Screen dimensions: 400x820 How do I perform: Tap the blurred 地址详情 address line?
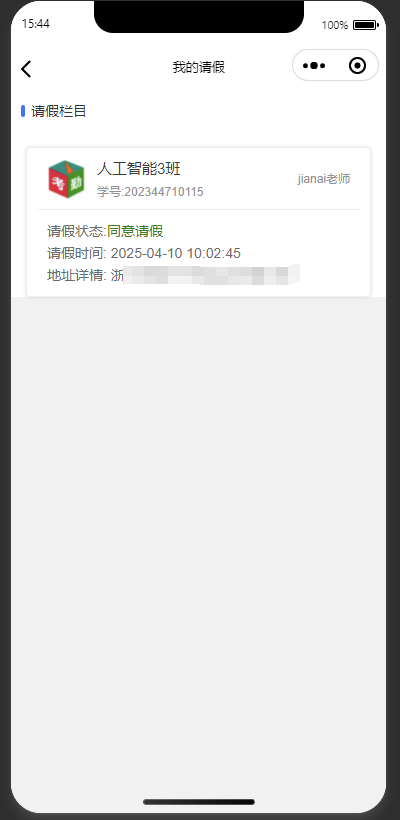point(174,275)
